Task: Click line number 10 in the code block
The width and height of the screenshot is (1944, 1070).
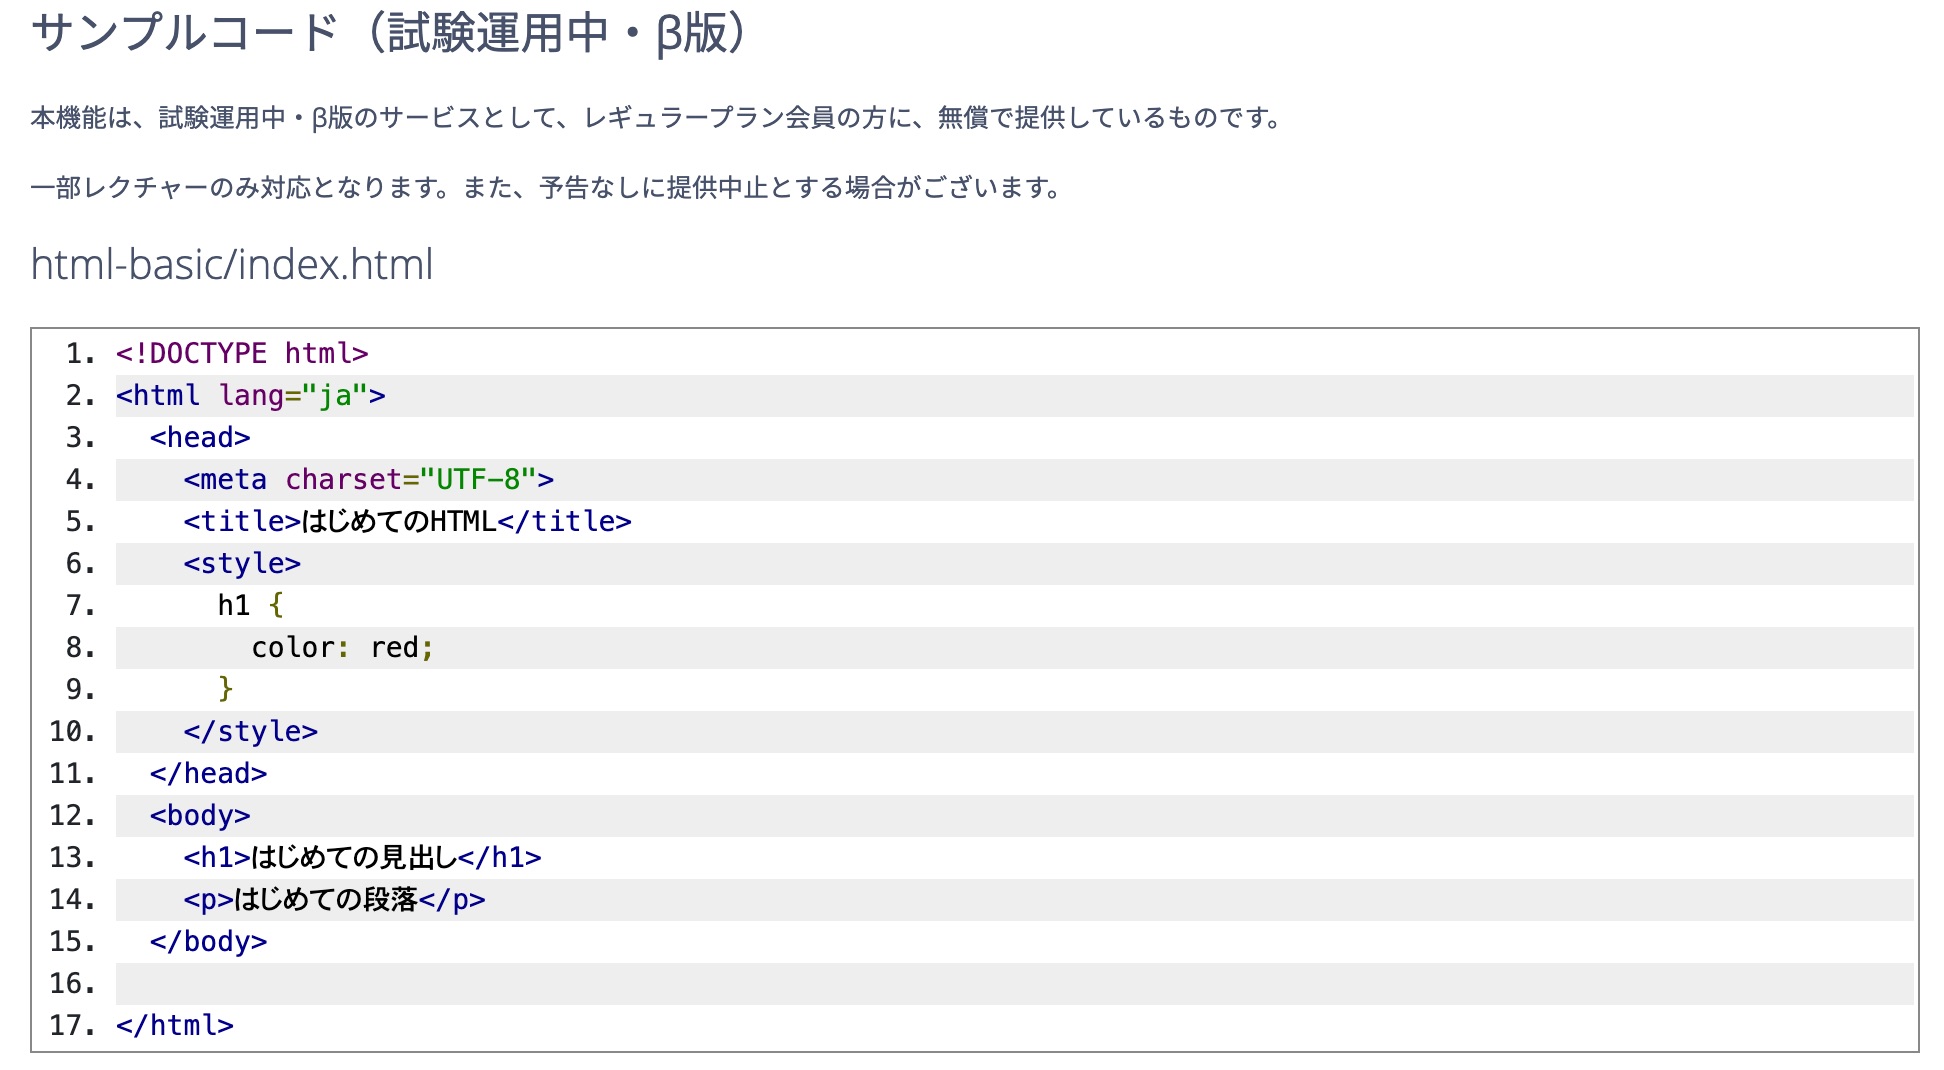Action: point(72,732)
